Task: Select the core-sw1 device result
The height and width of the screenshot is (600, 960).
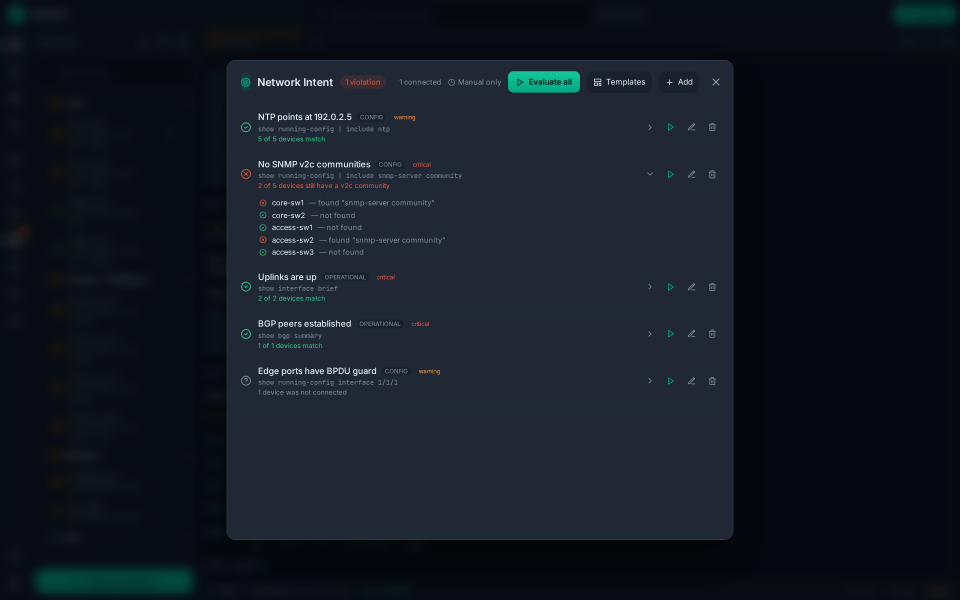Action: pyautogui.click(x=347, y=203)
